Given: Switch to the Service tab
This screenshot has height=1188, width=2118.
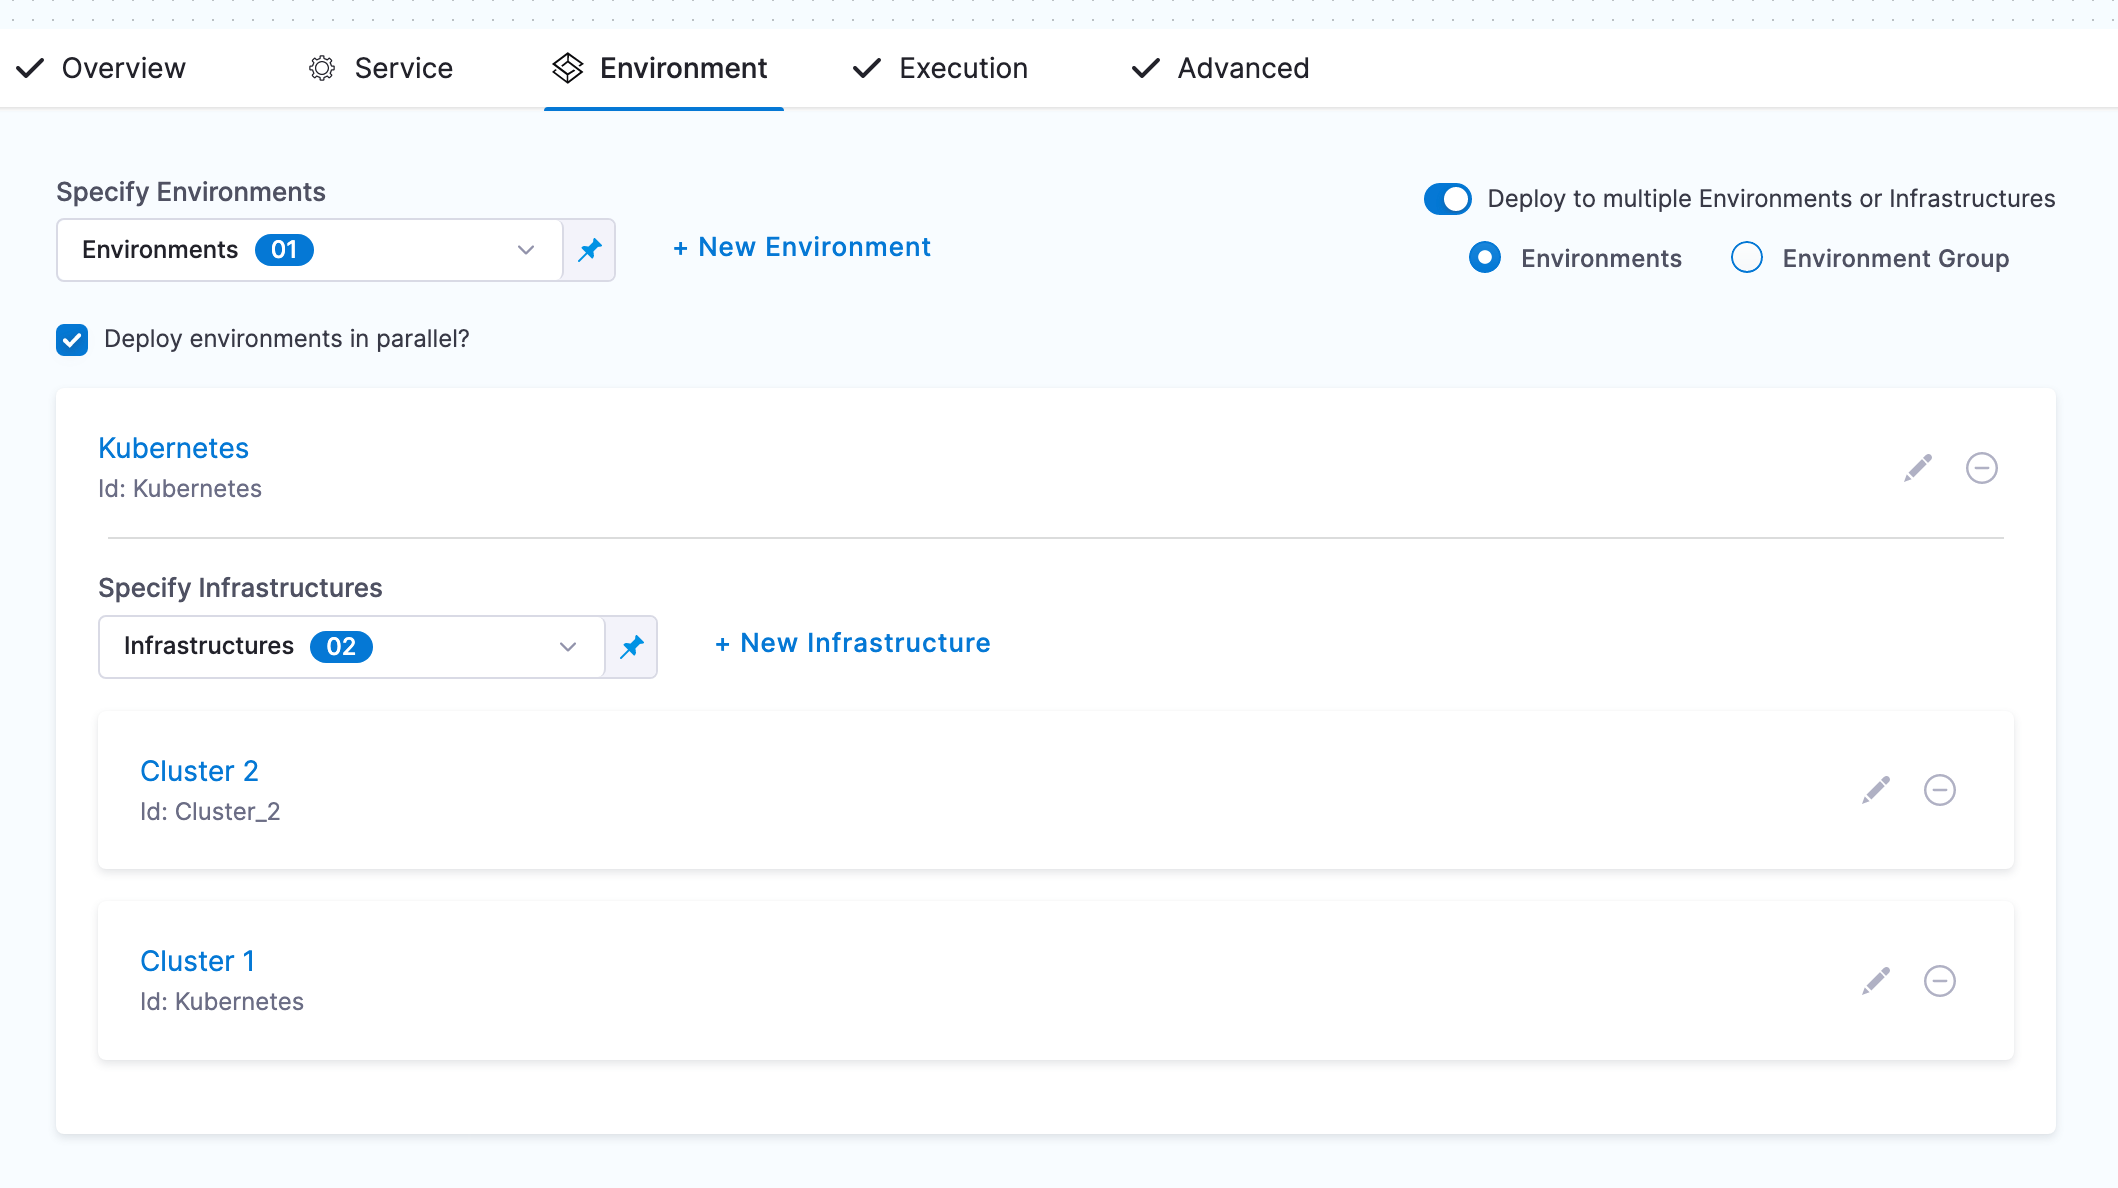Looking at the screenshot, I should point(381,68).
